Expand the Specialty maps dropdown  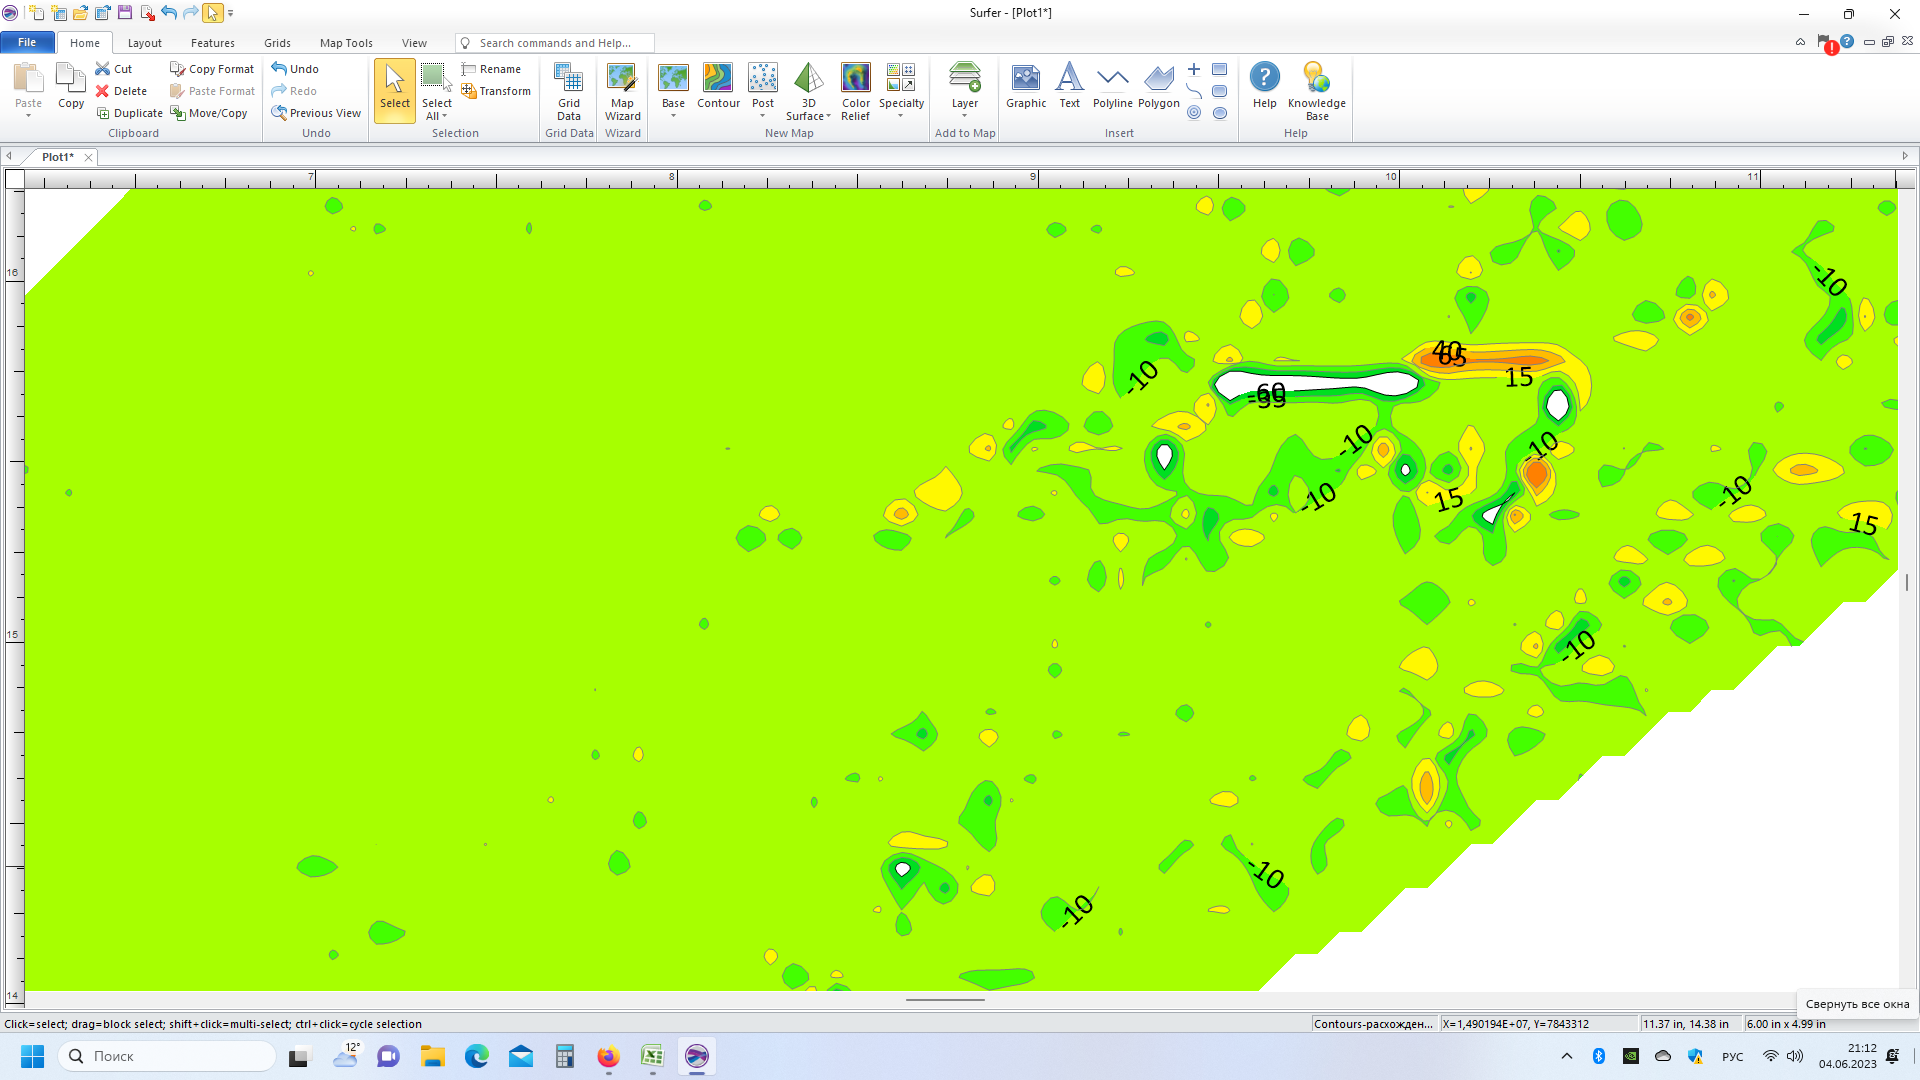pos(901,116)
